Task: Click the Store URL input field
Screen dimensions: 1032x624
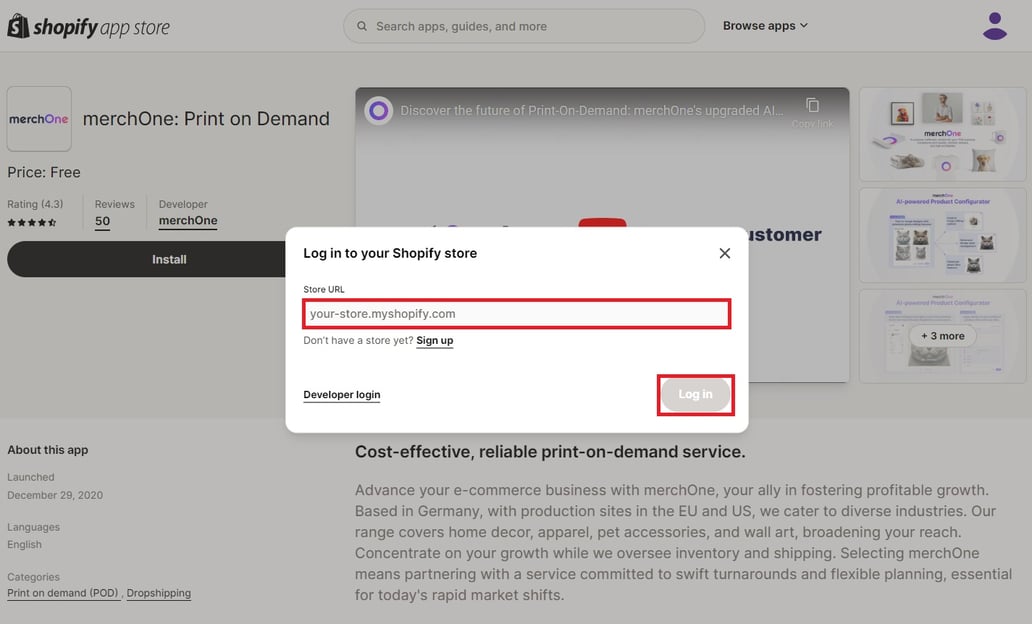Action: (516, 313)
